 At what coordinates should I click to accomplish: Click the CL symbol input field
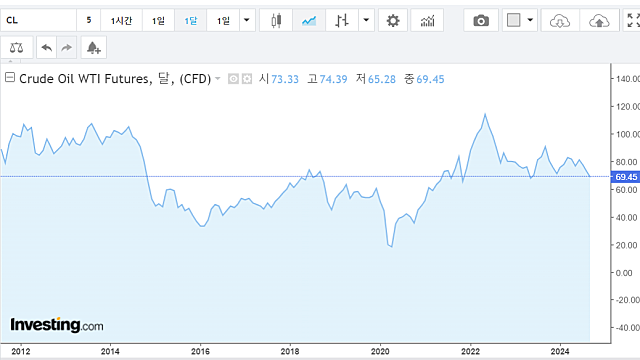coord(39,20)
